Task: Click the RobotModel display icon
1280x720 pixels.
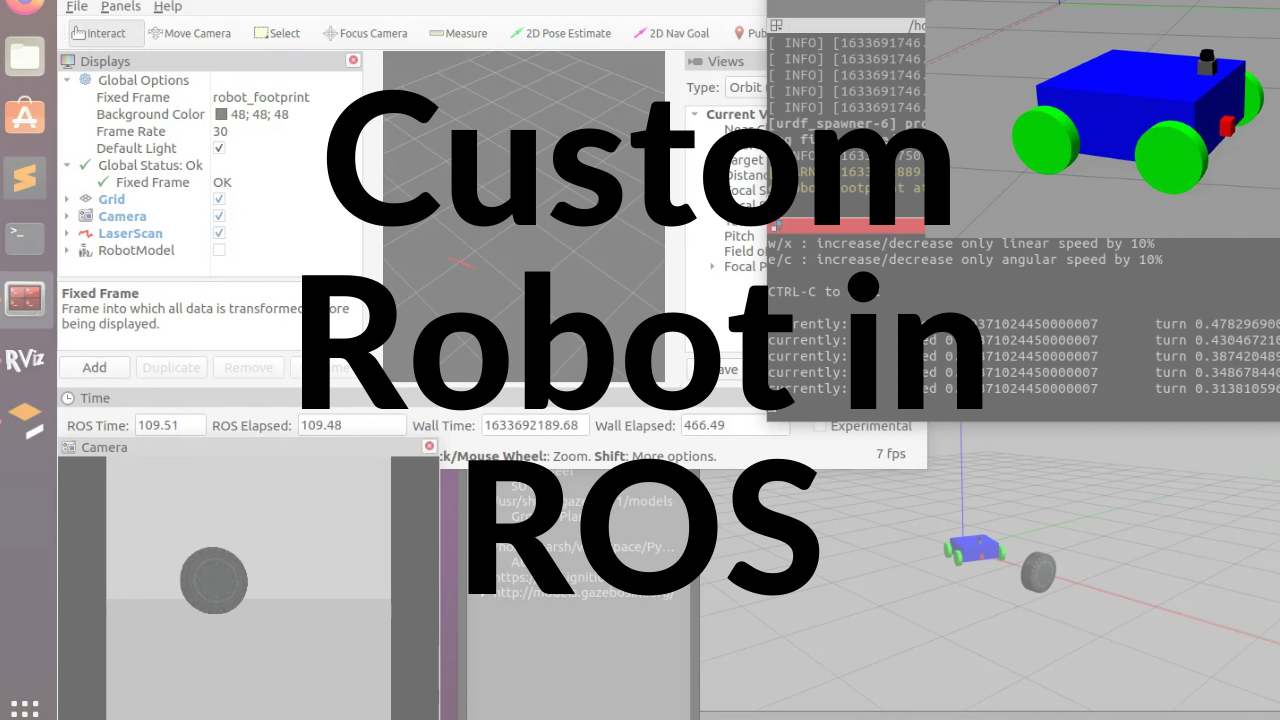Action: [x=86, y=250]
